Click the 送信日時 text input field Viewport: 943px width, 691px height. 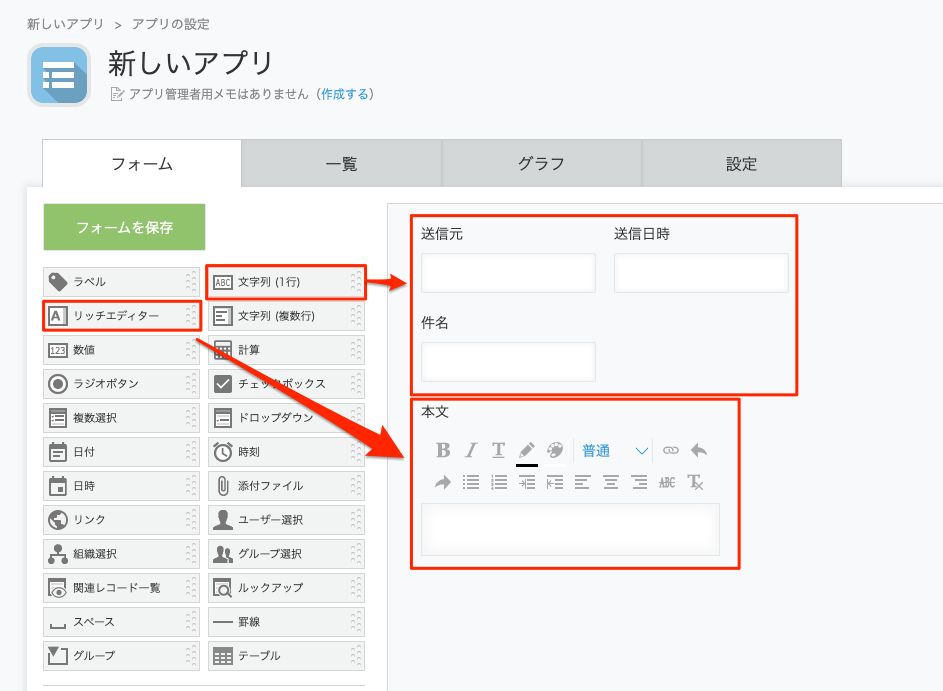pos(701,273)
